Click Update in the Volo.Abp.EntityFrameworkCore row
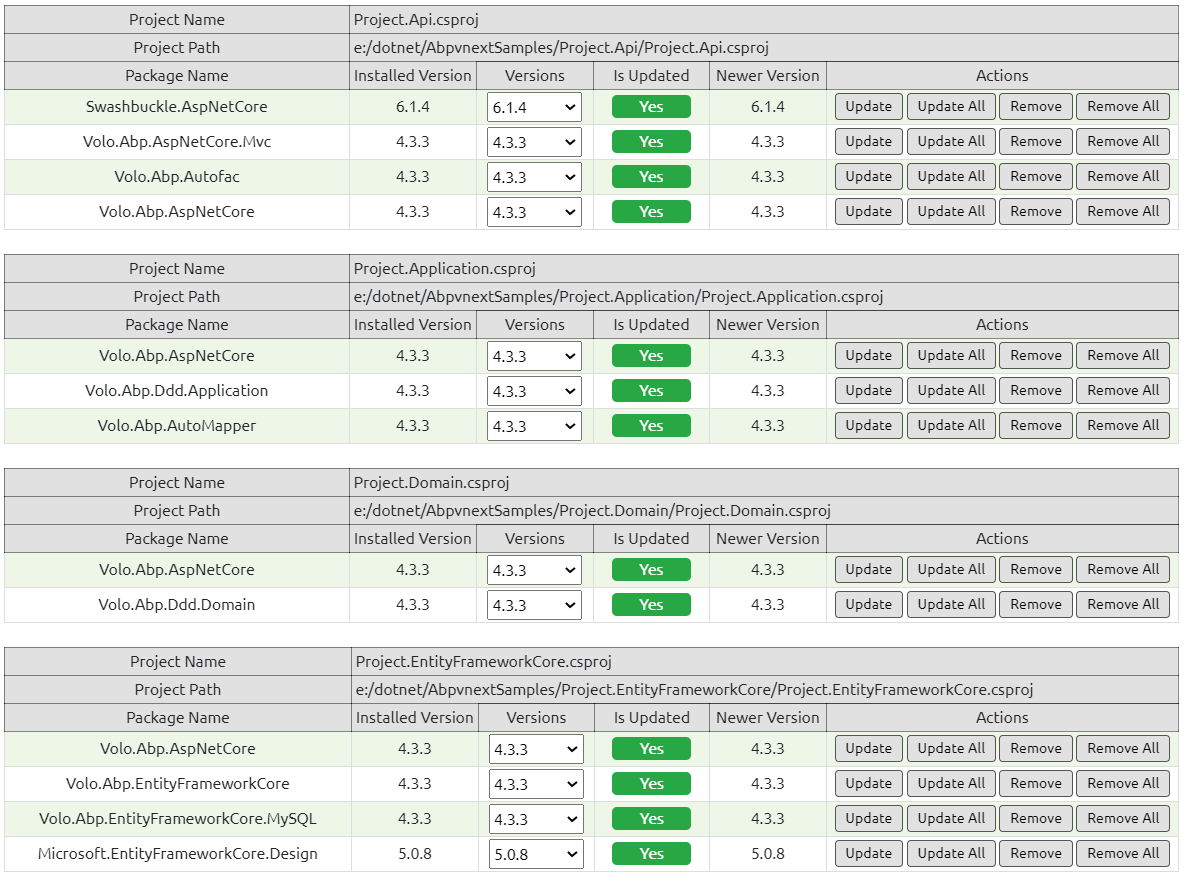Viewport: 1187px width, 877px height. coord(868,783)
